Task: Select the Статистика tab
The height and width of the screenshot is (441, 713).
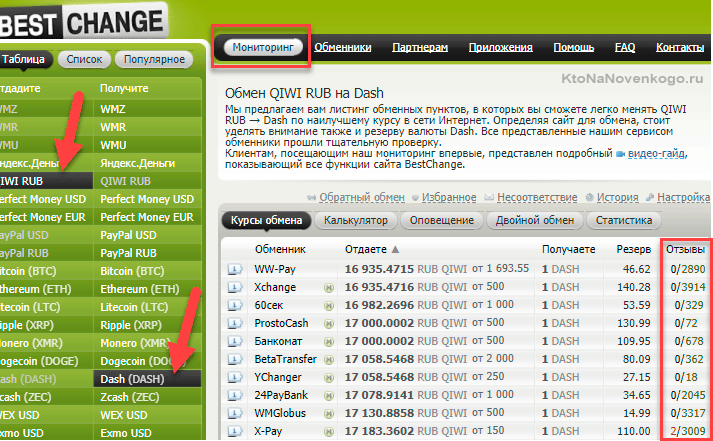Action: (x=624, y=220)
